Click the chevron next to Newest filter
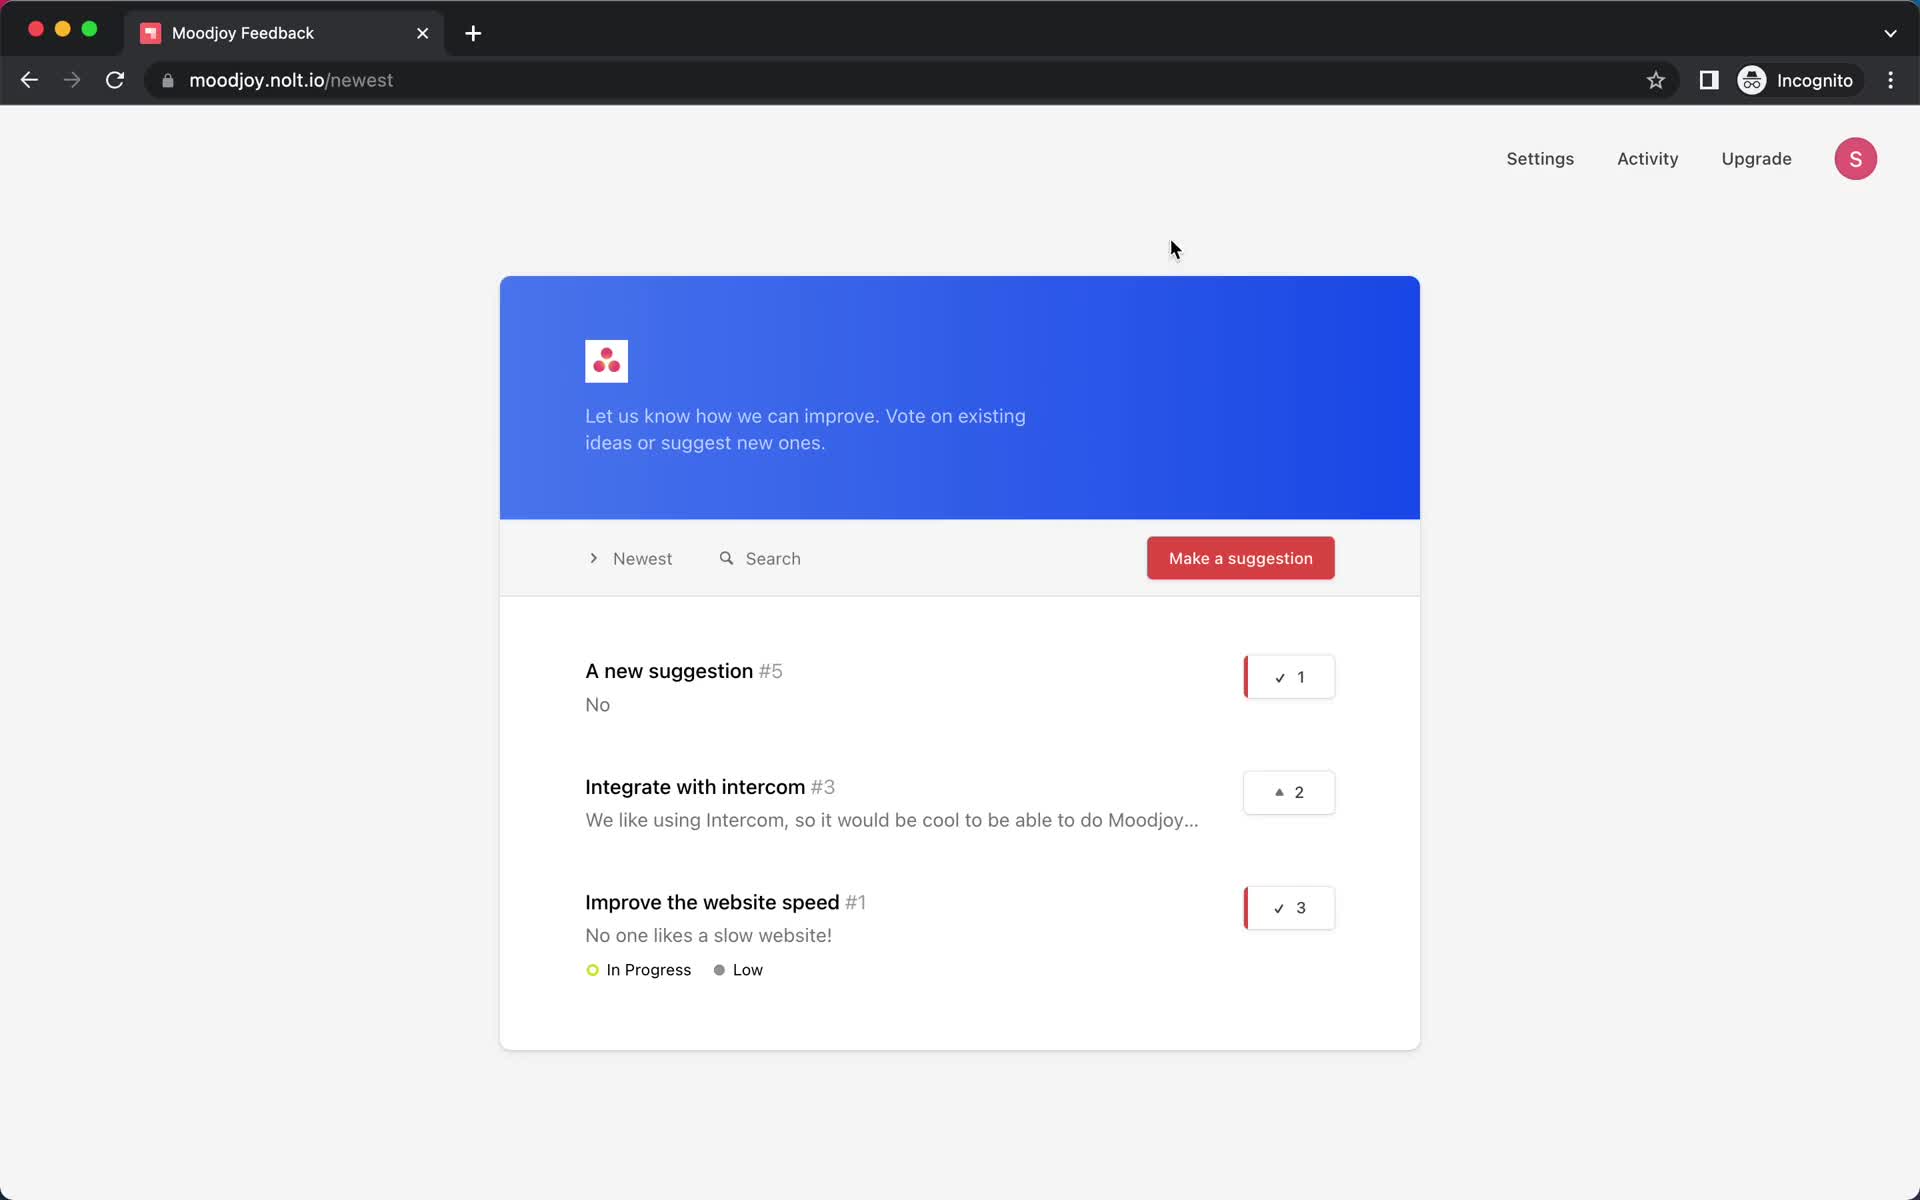 (594, 559)
